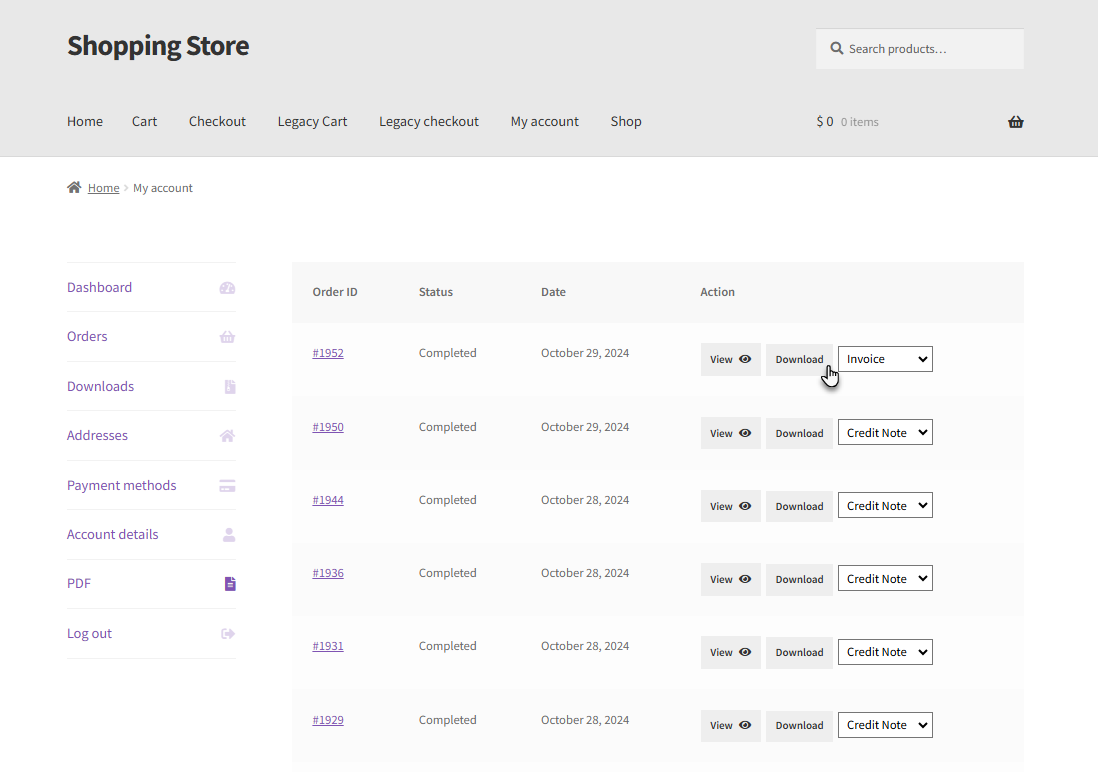Click the Dashboard gauge icon in sidebar
The width and height of the screenshot is (1098, 772).
(x=228, y=288)
